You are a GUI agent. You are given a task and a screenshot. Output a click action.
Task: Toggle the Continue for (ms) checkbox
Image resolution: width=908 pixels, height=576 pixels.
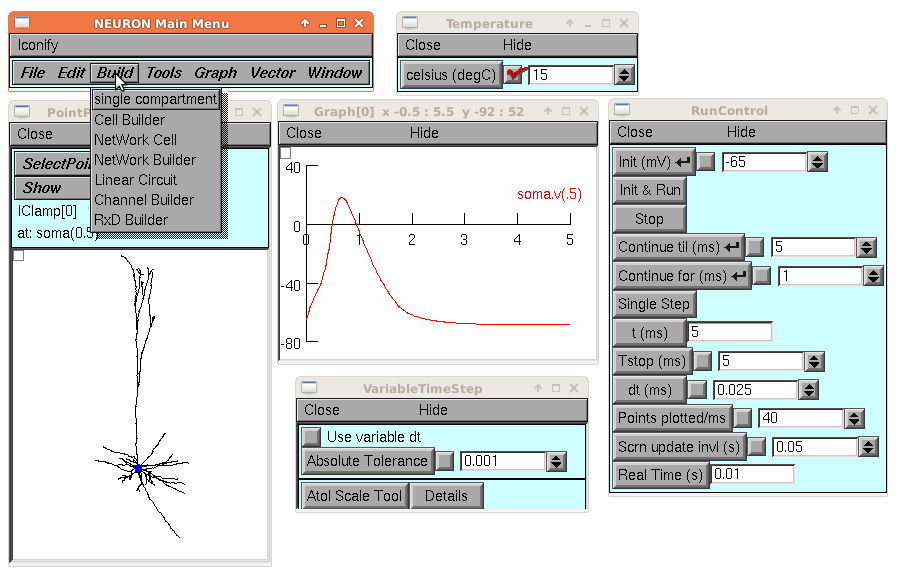pos(762,276)
